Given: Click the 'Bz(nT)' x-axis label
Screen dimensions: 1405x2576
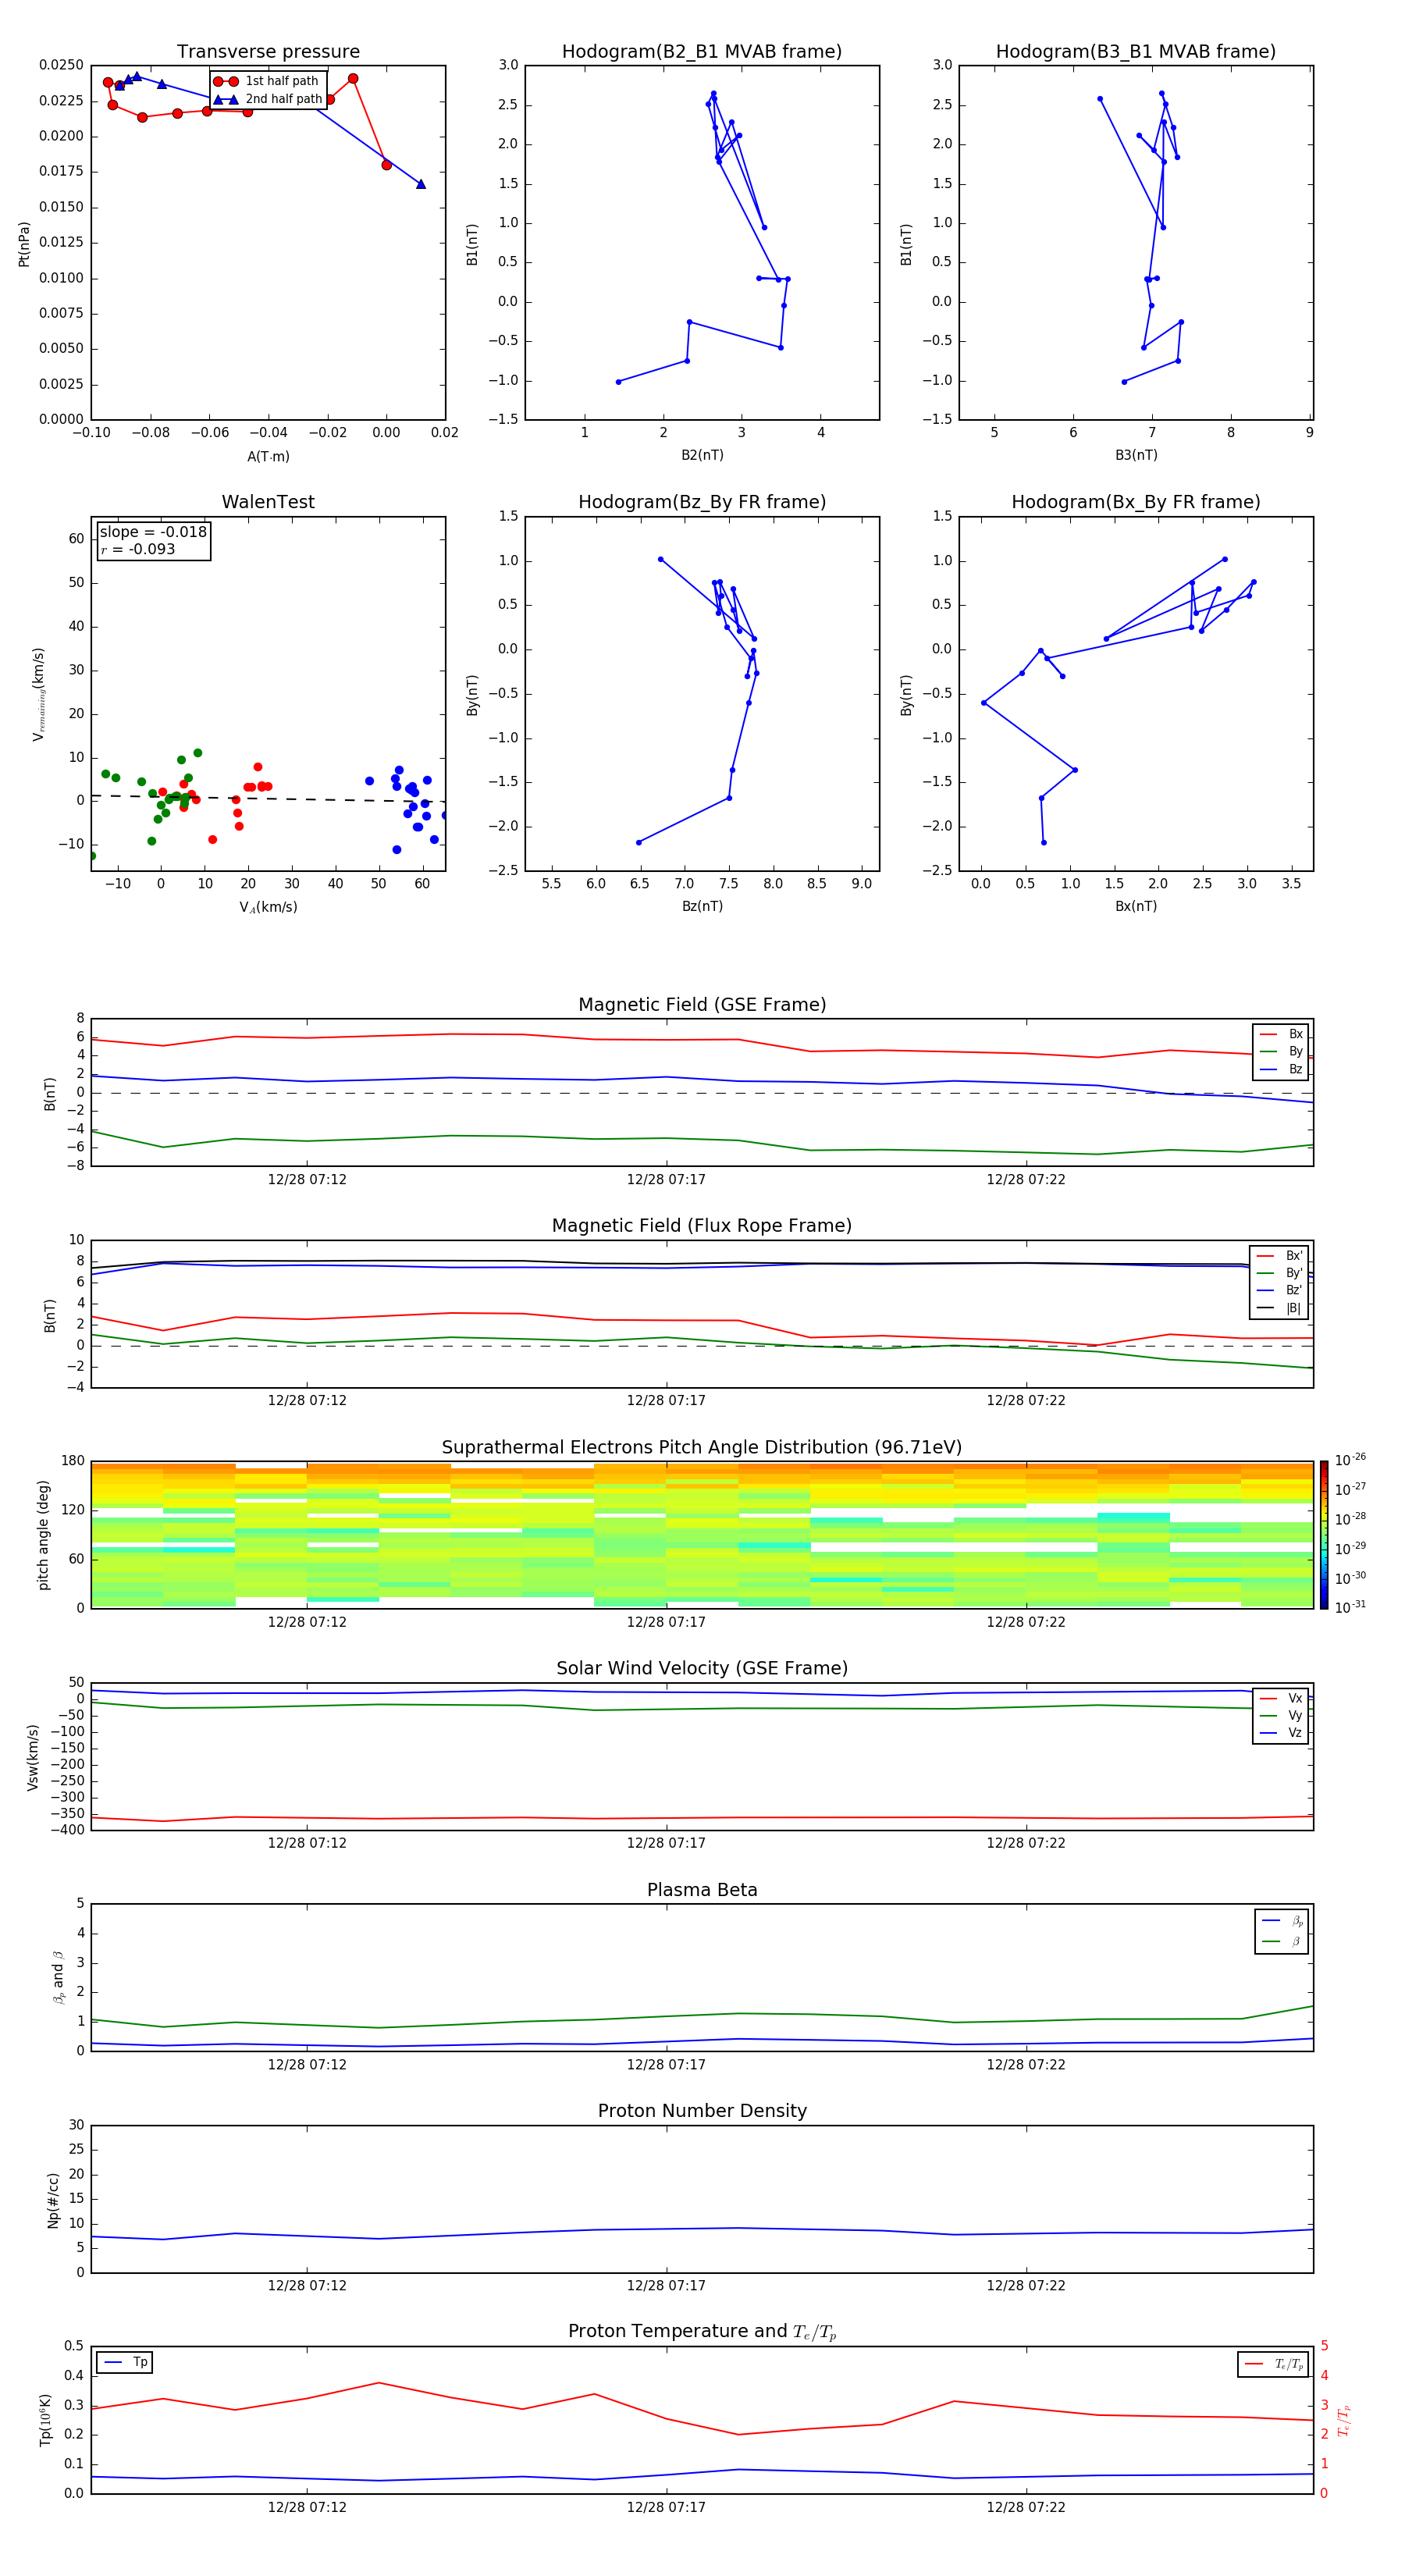Looking at the screenshot, I should pos(702,906).
